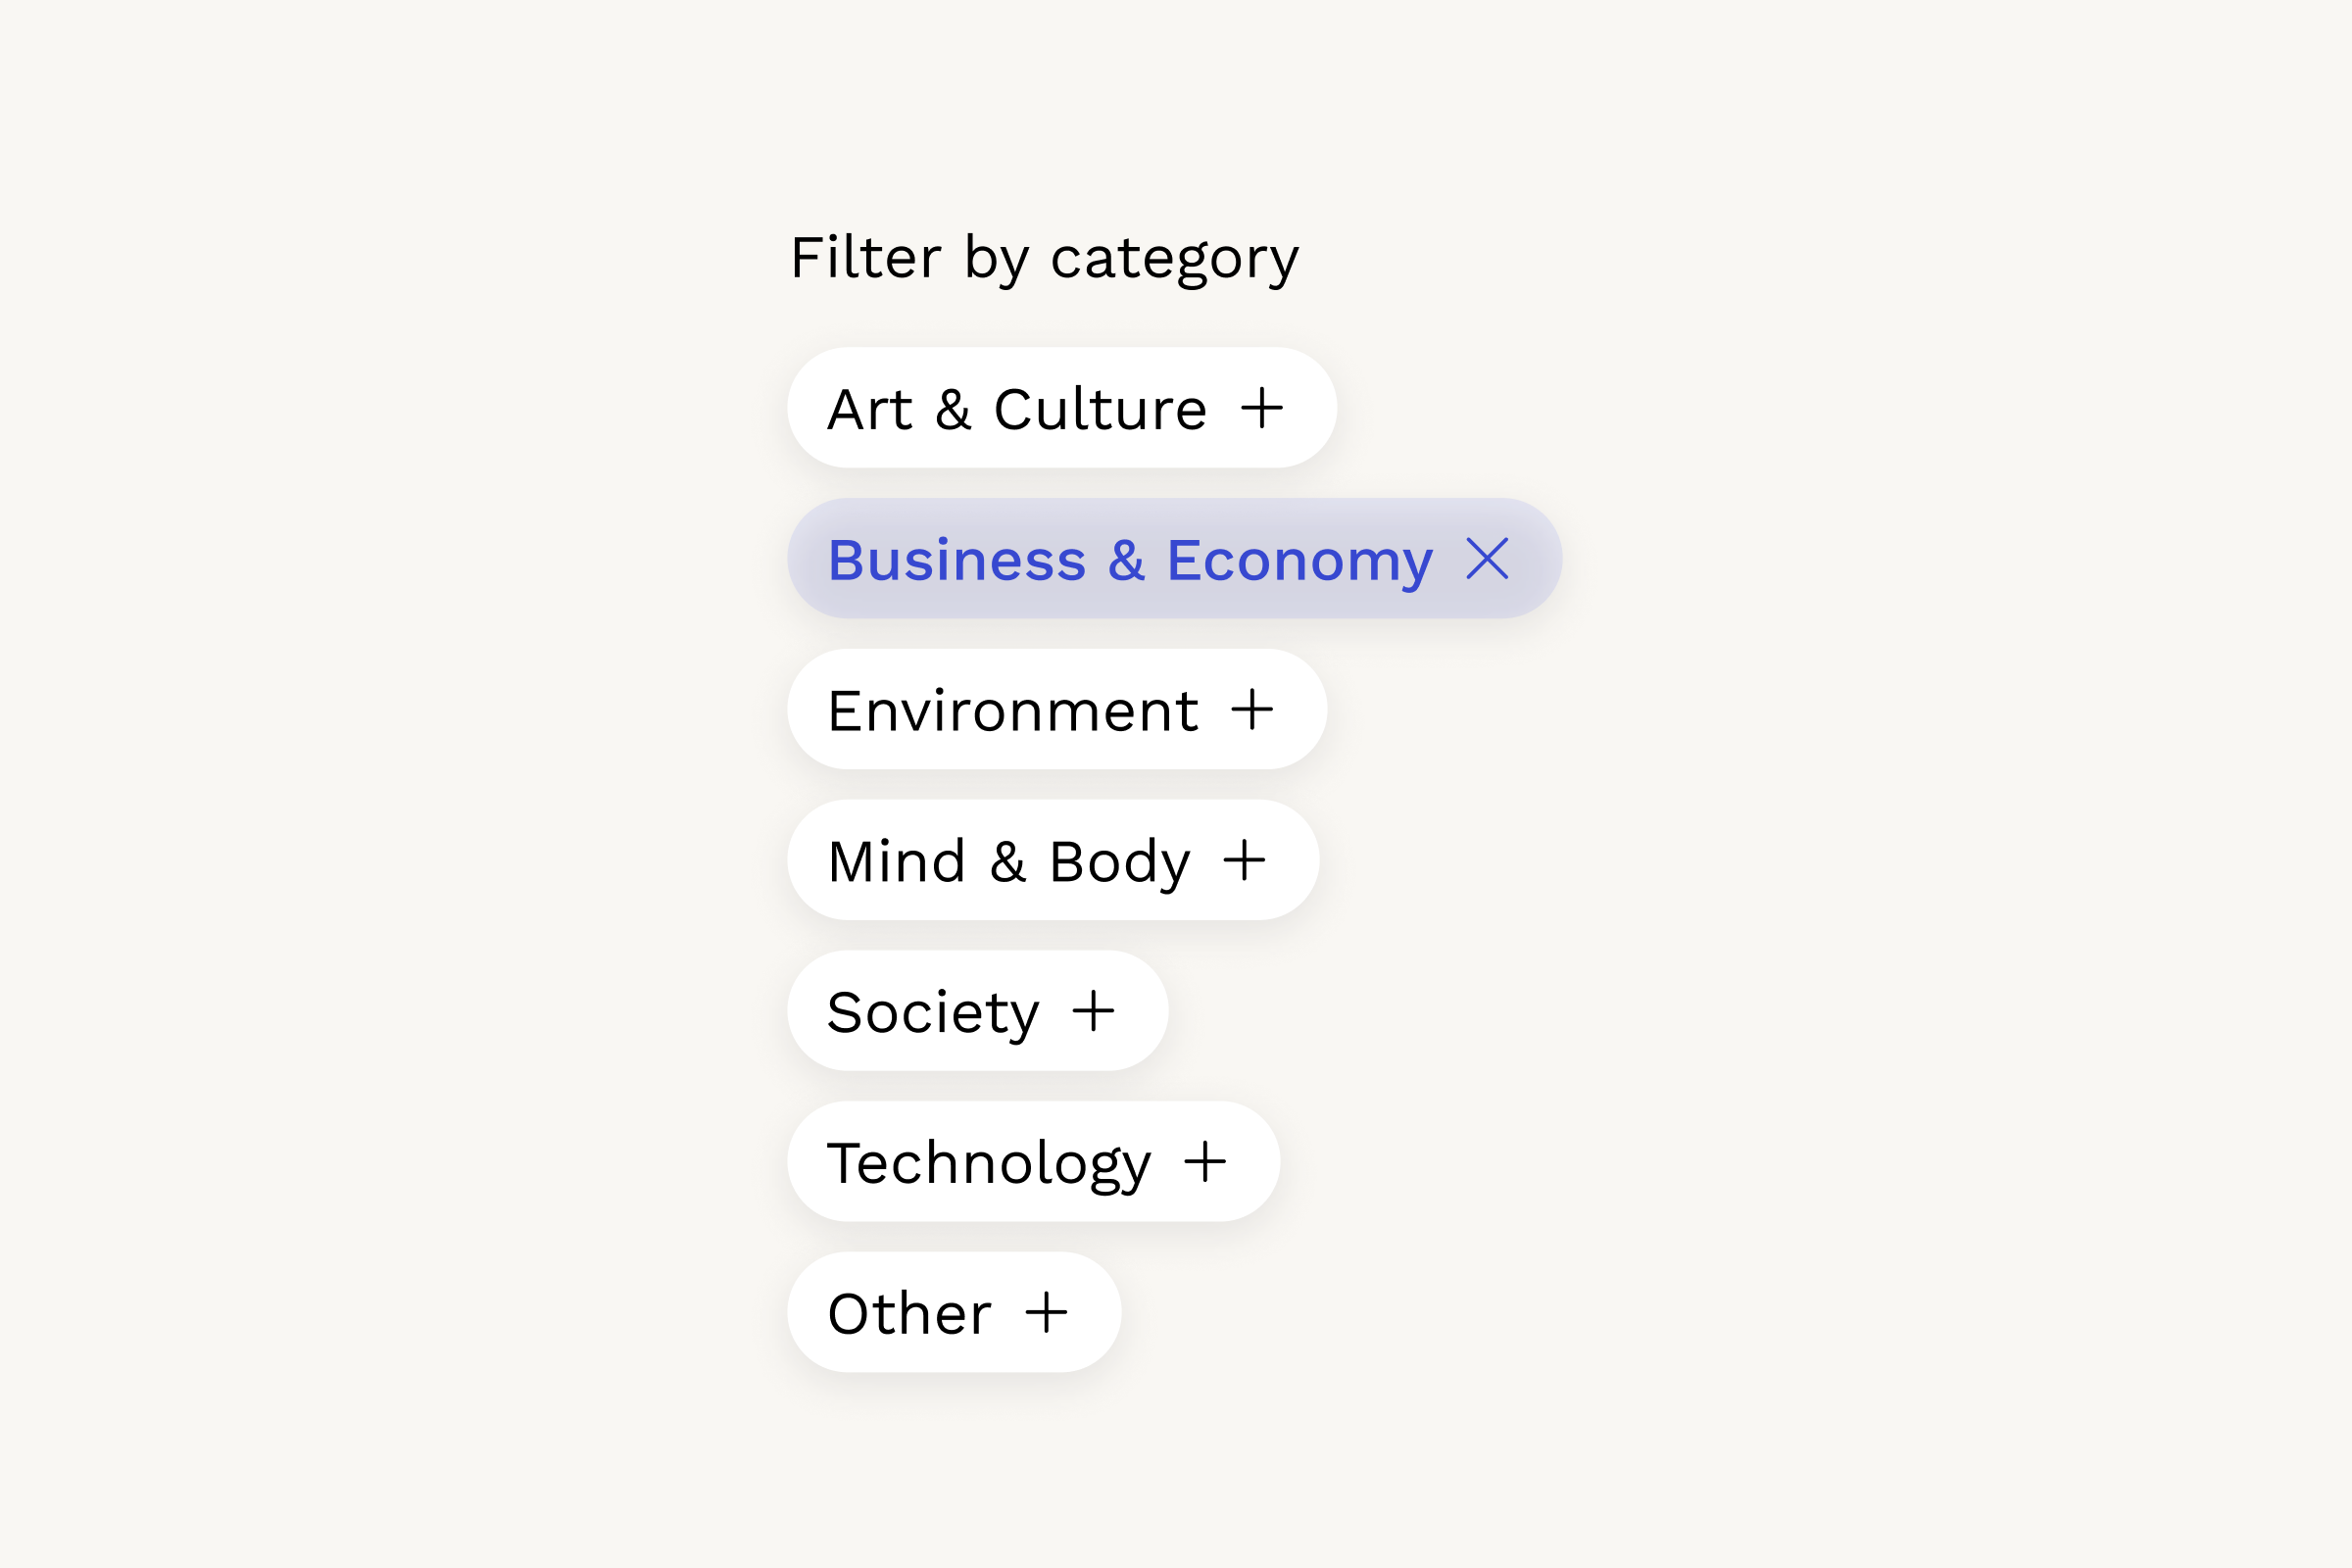This screenshot has height=1568, width=2352.
Task: Select the Art & Culture chip label
Action: 1016,409
